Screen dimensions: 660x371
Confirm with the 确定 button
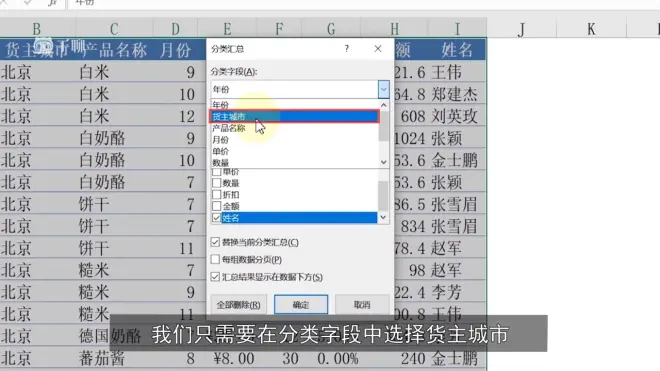[x=301, y=304]
